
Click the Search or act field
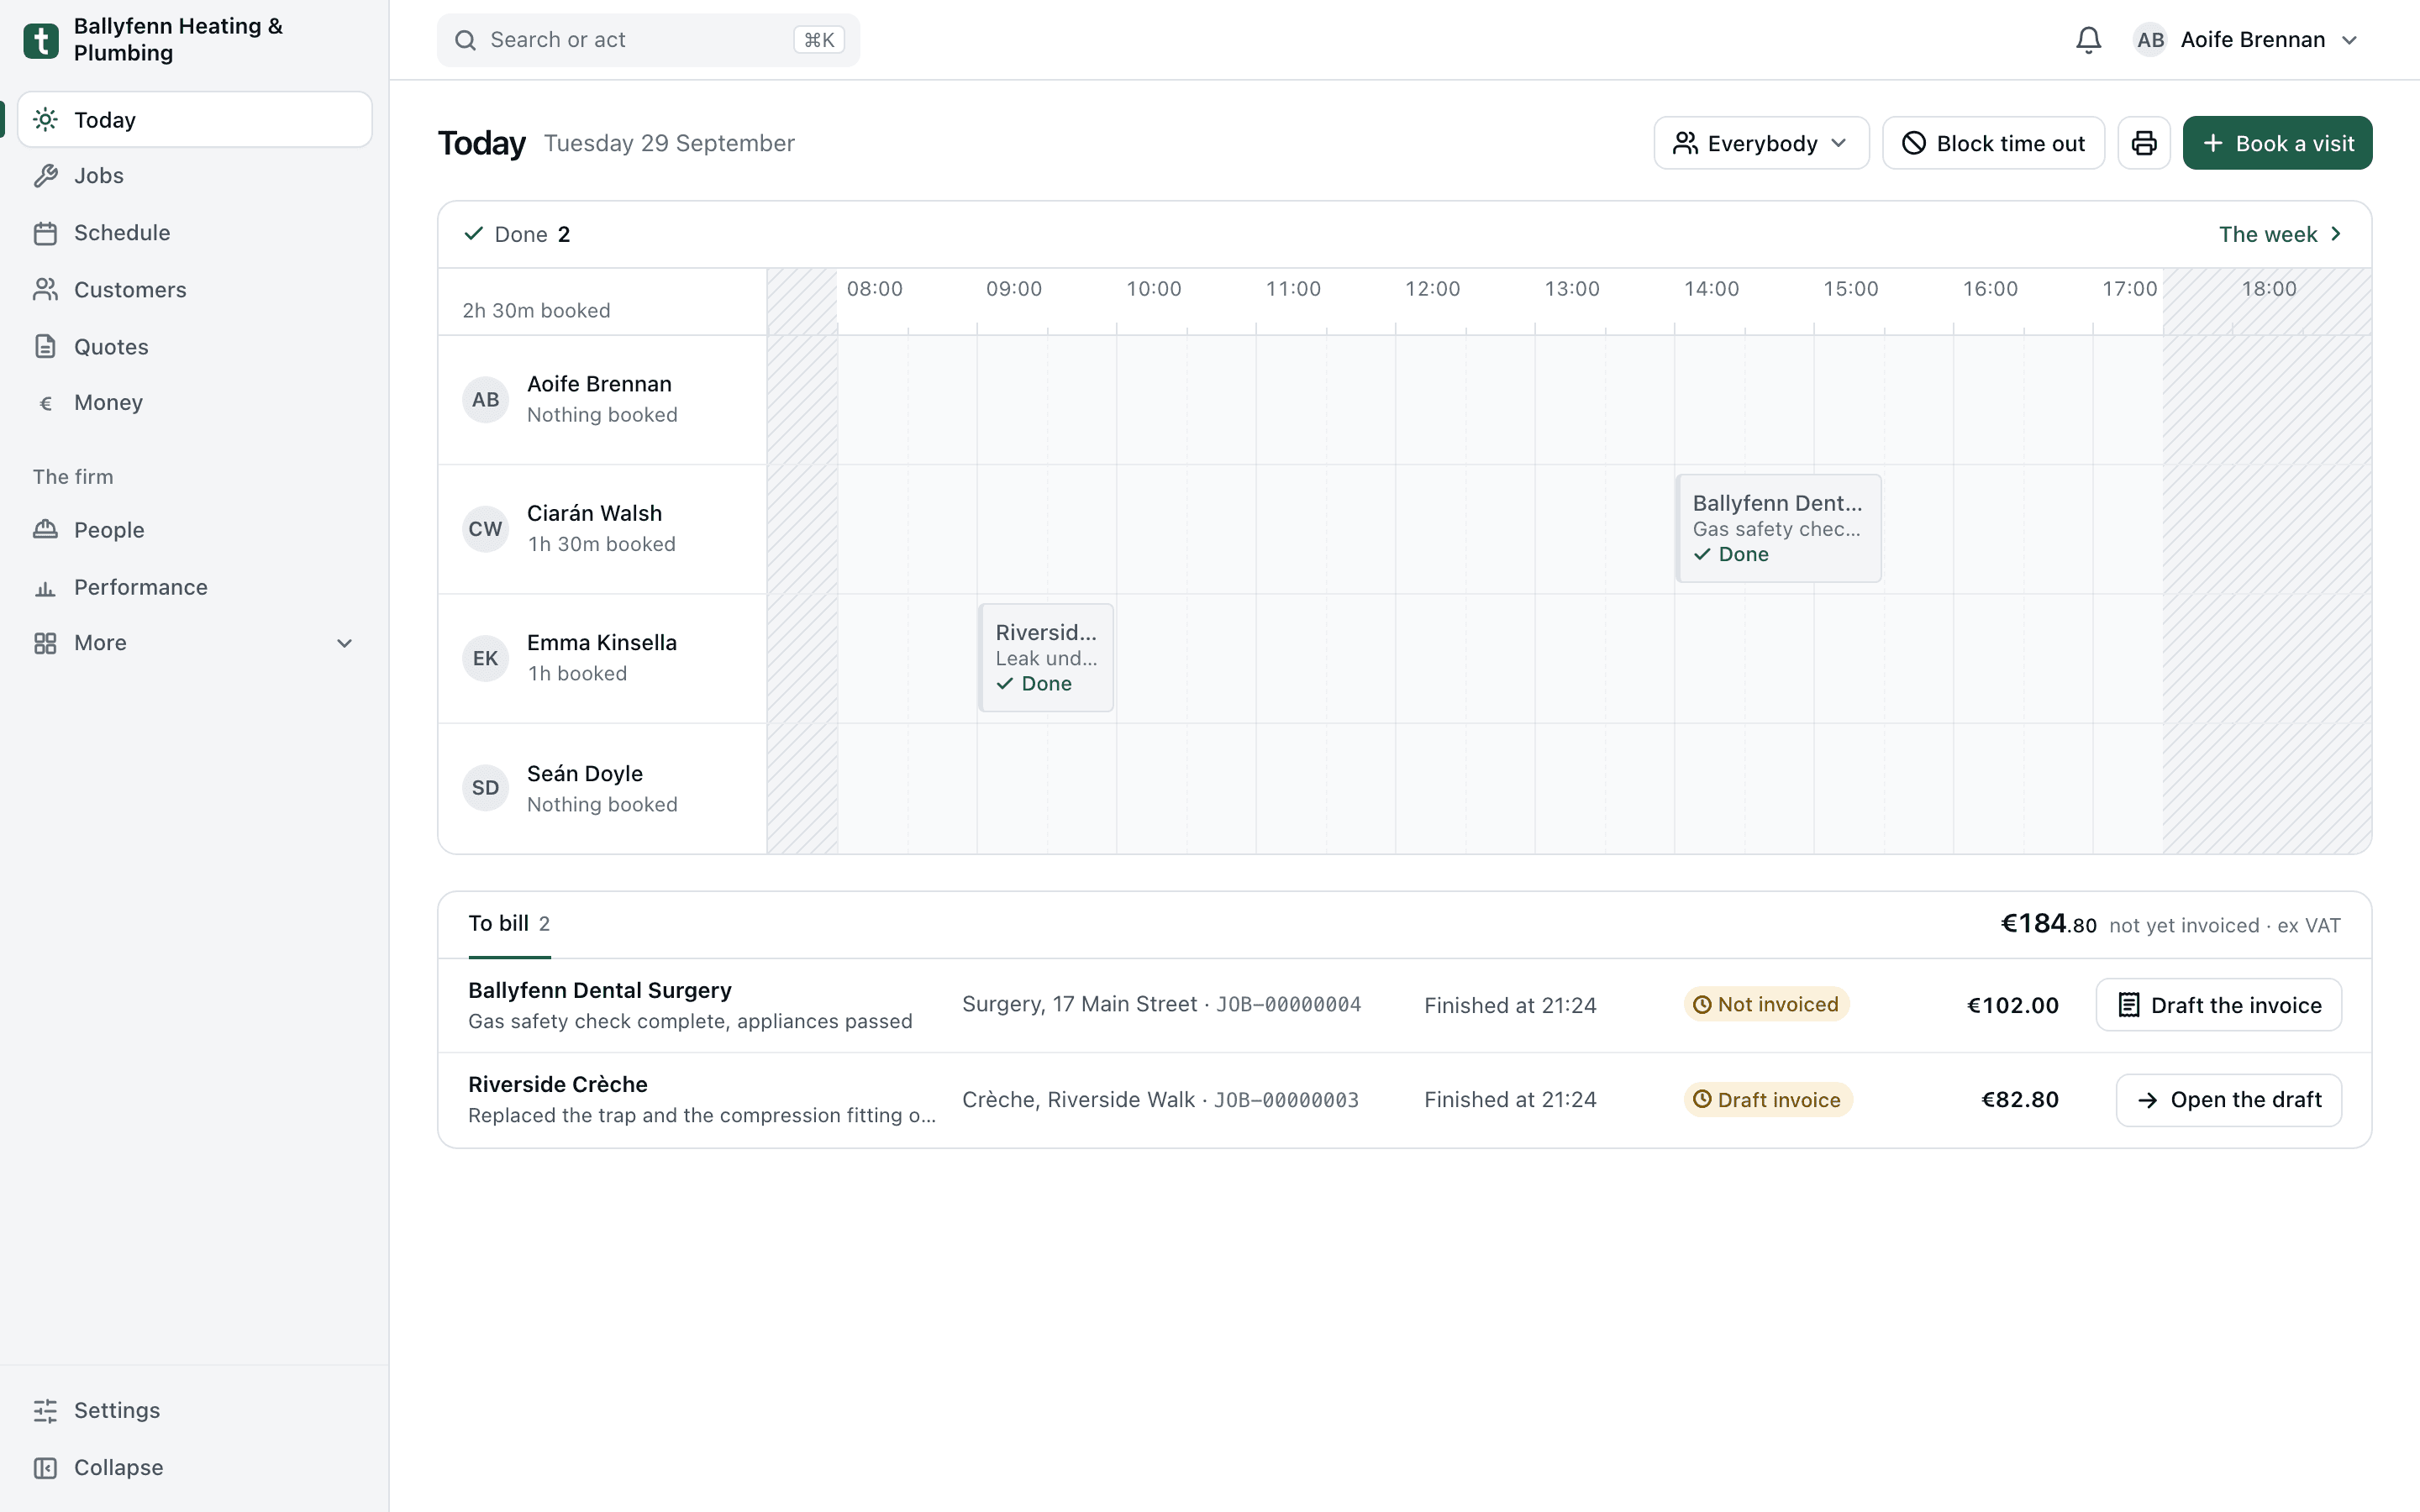(648, 40)
